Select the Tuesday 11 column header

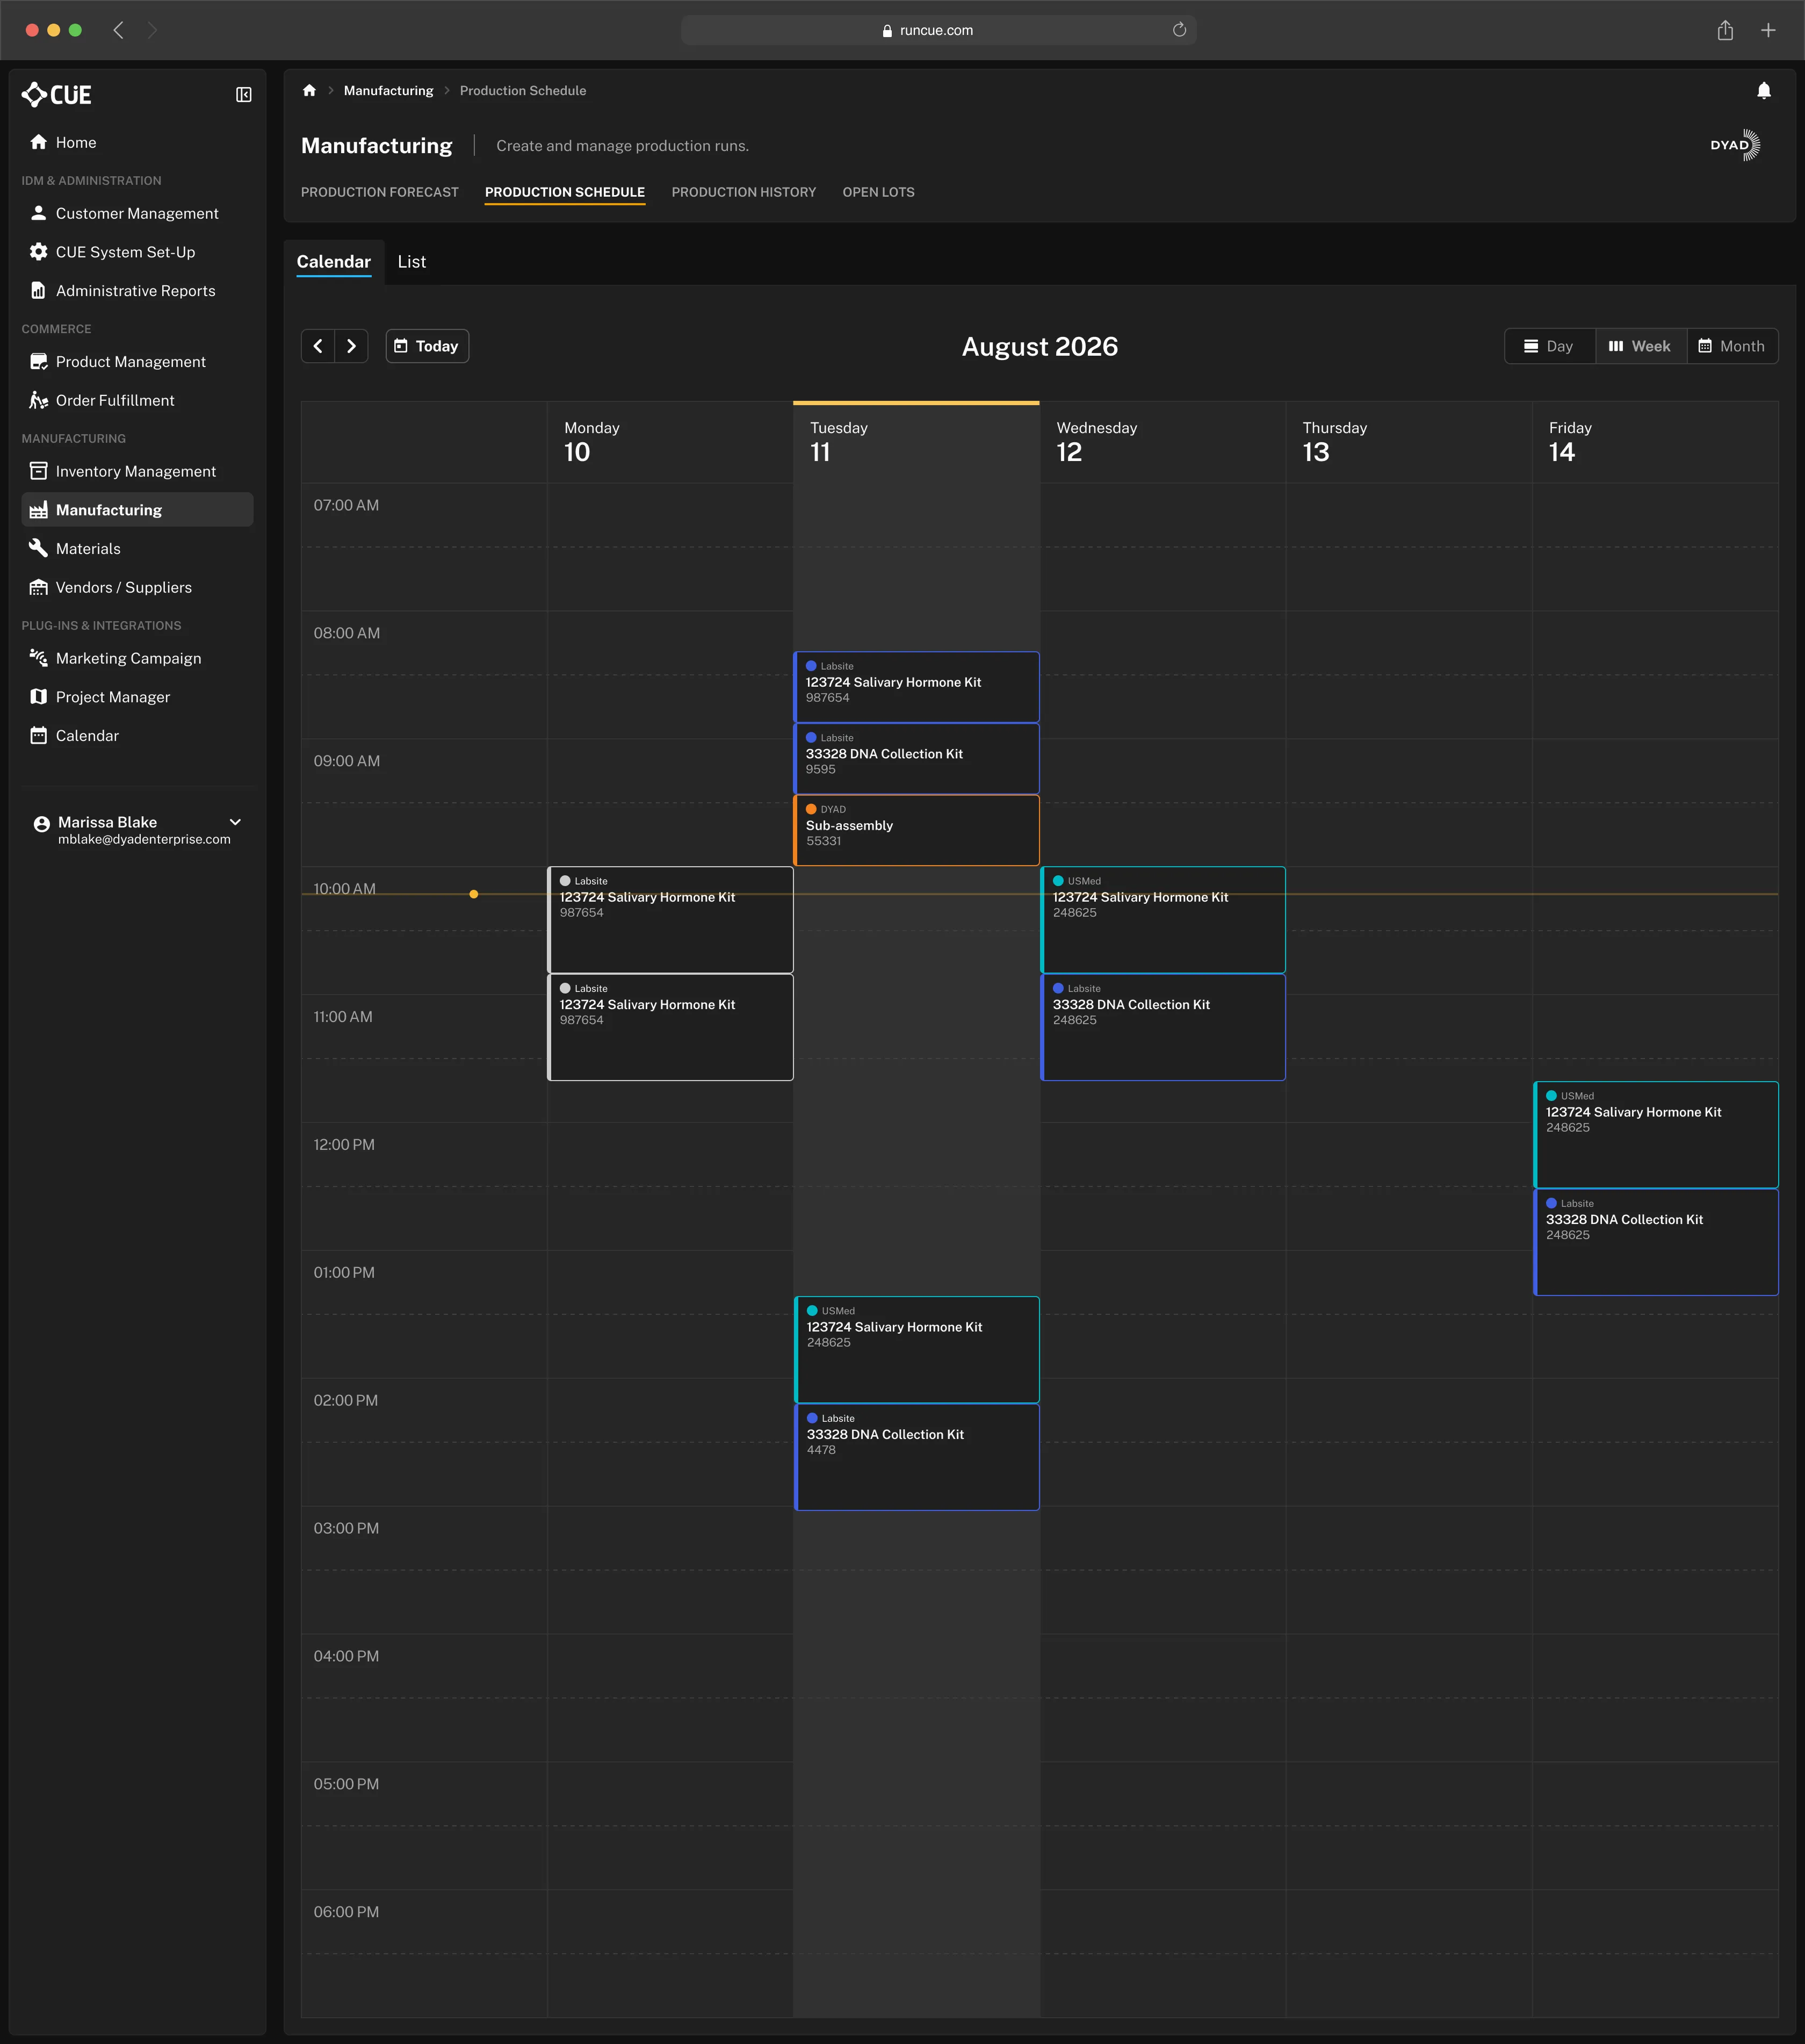coord(916,442)
